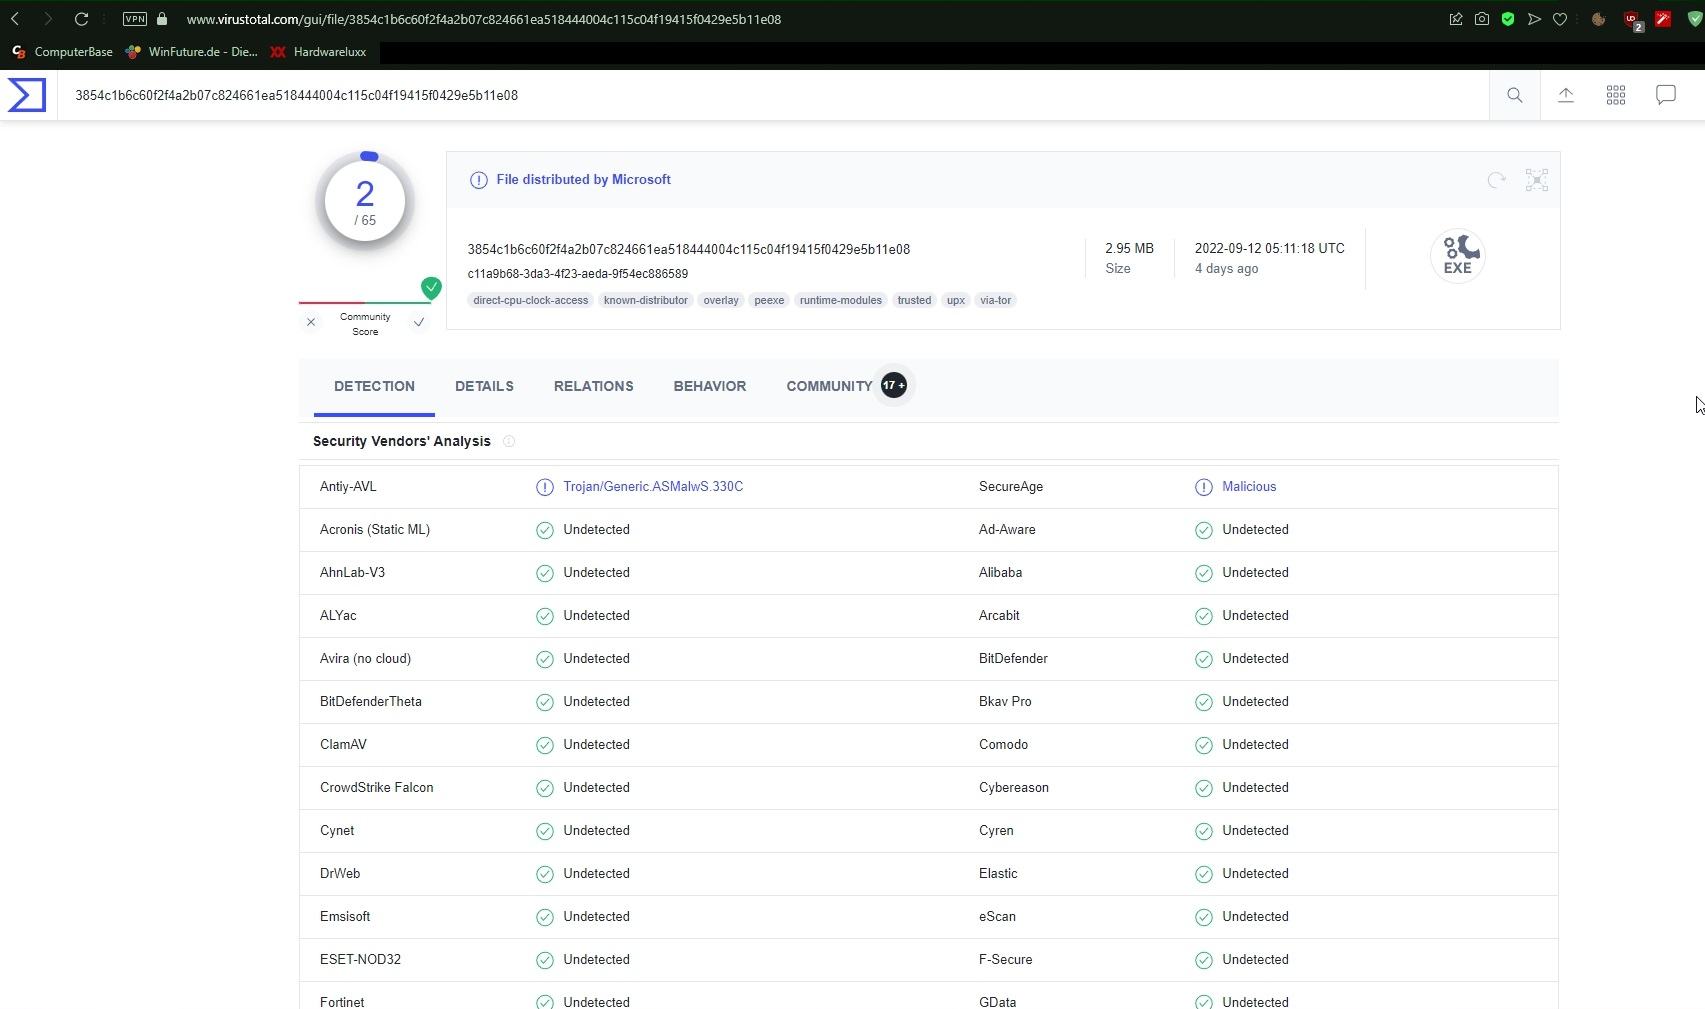Click the Community Score red-green bar
Screen dimensions: 1705x1009
[365, 302]
